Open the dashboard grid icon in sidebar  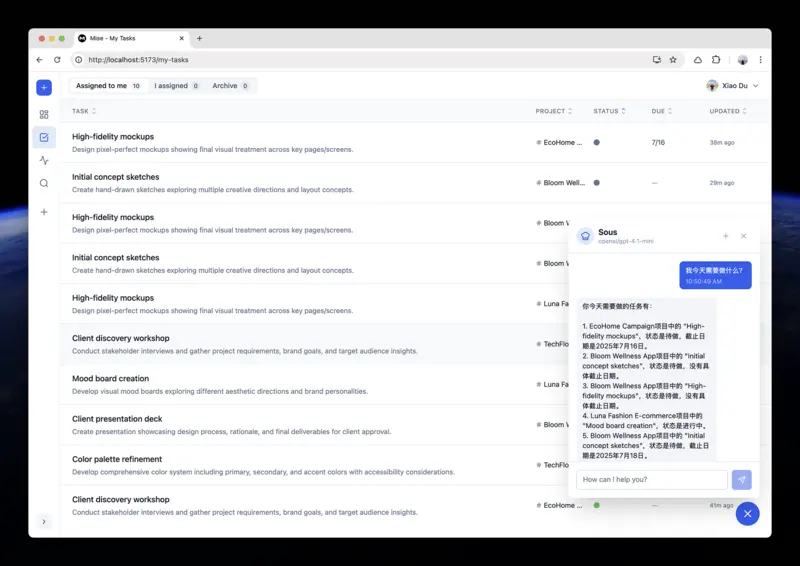pos(44,114)
